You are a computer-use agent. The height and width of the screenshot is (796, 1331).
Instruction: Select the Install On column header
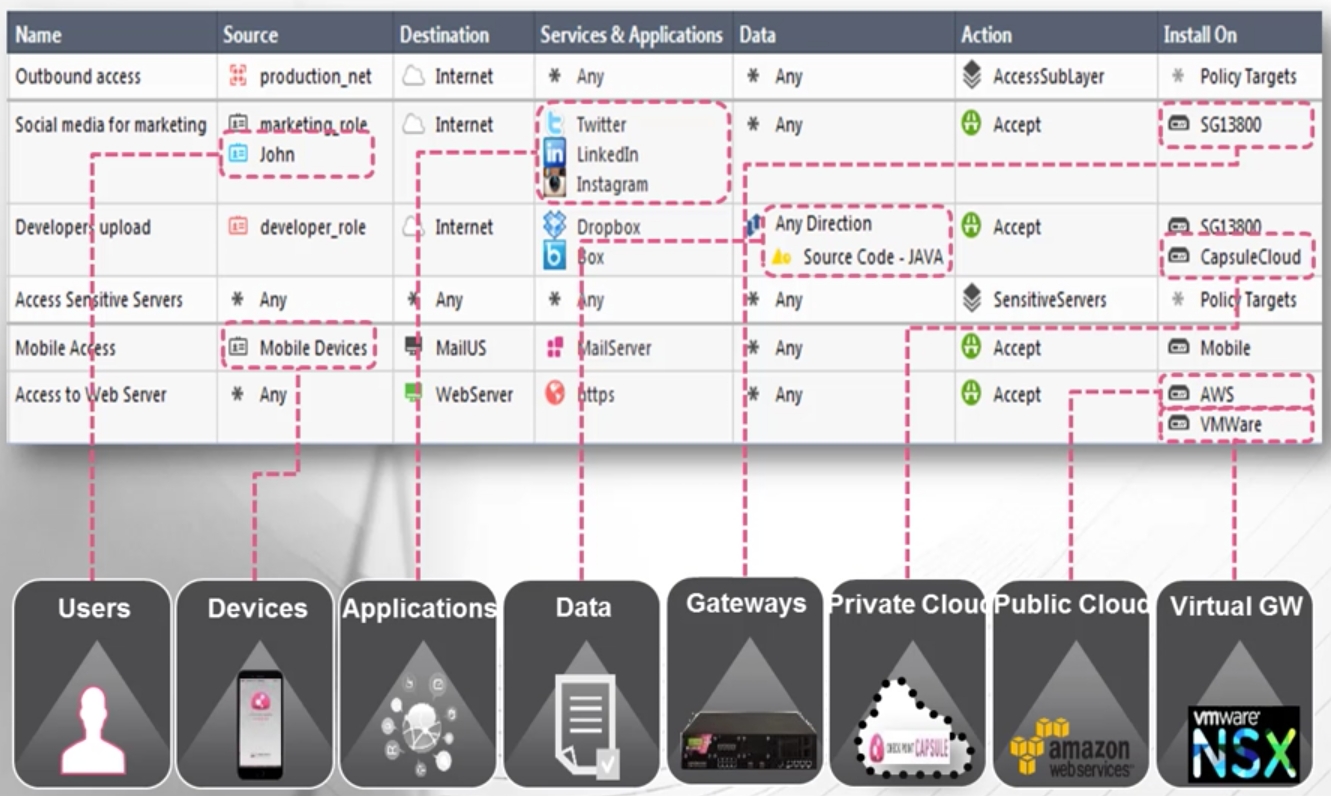click(1200, 35)
